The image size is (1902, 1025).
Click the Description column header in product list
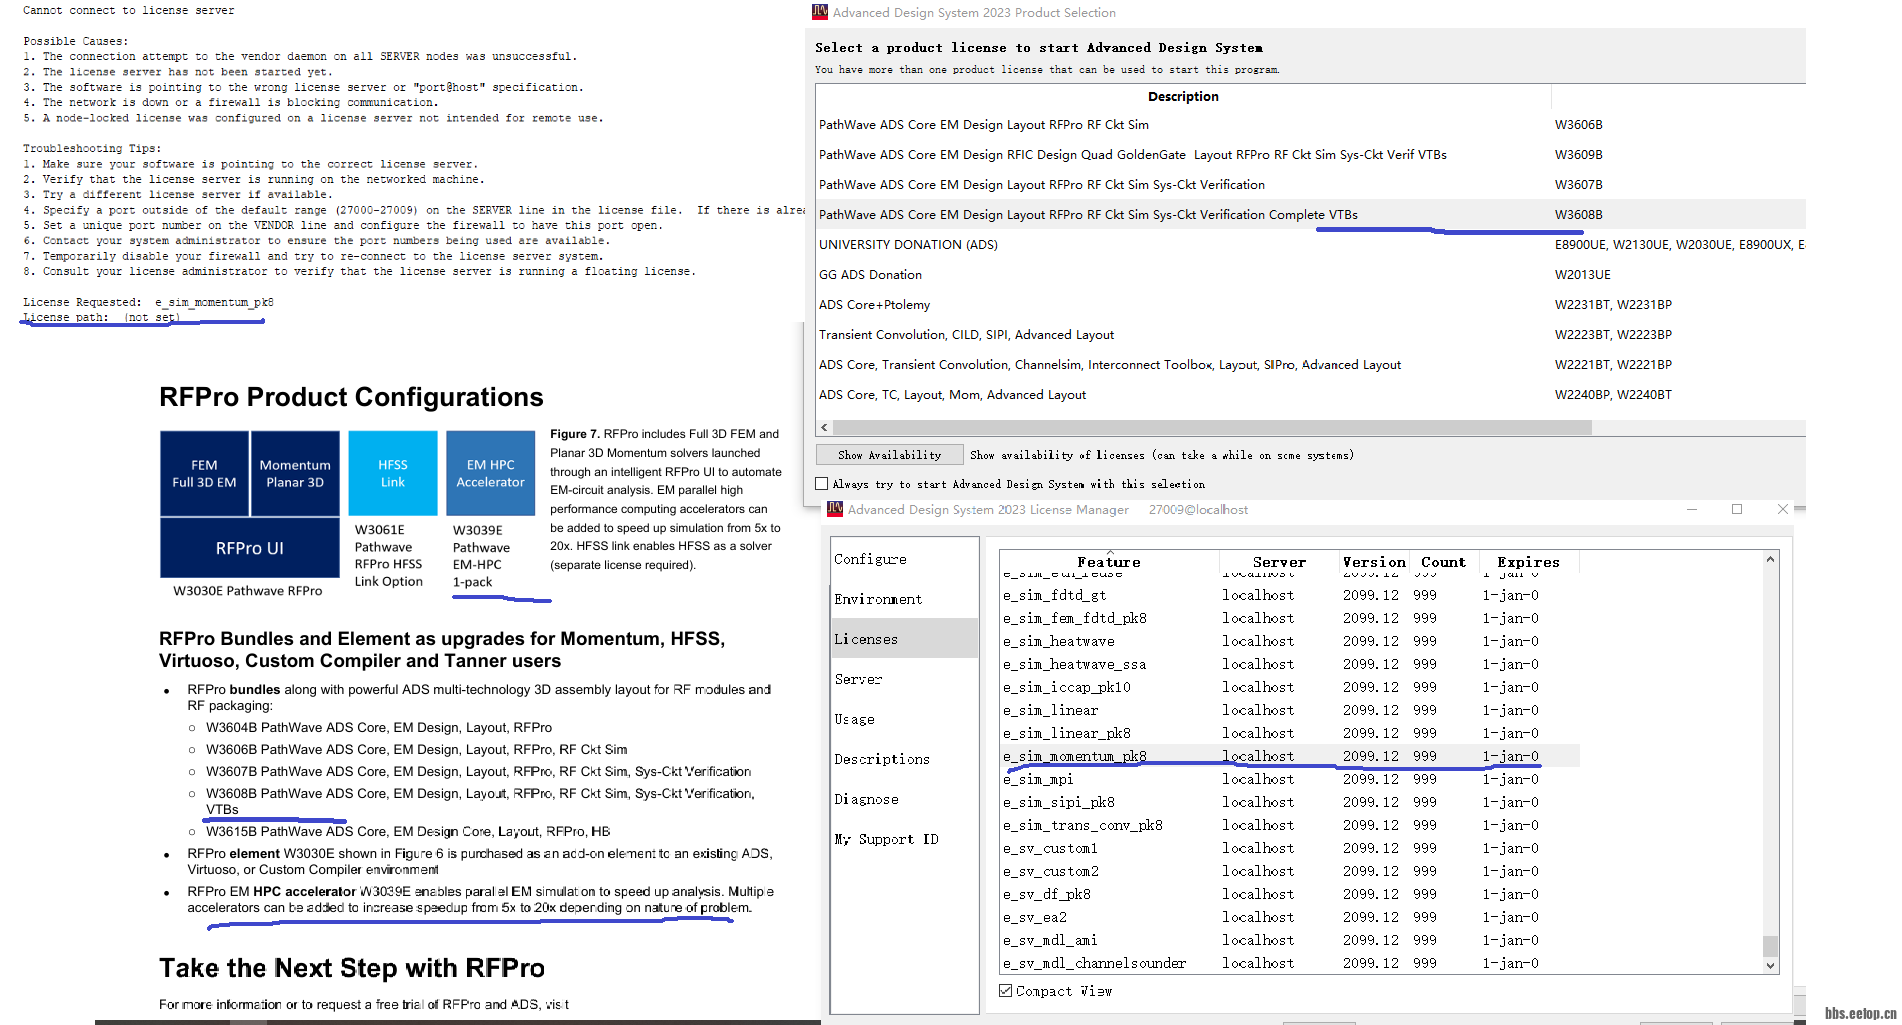tap(1183, 96)
